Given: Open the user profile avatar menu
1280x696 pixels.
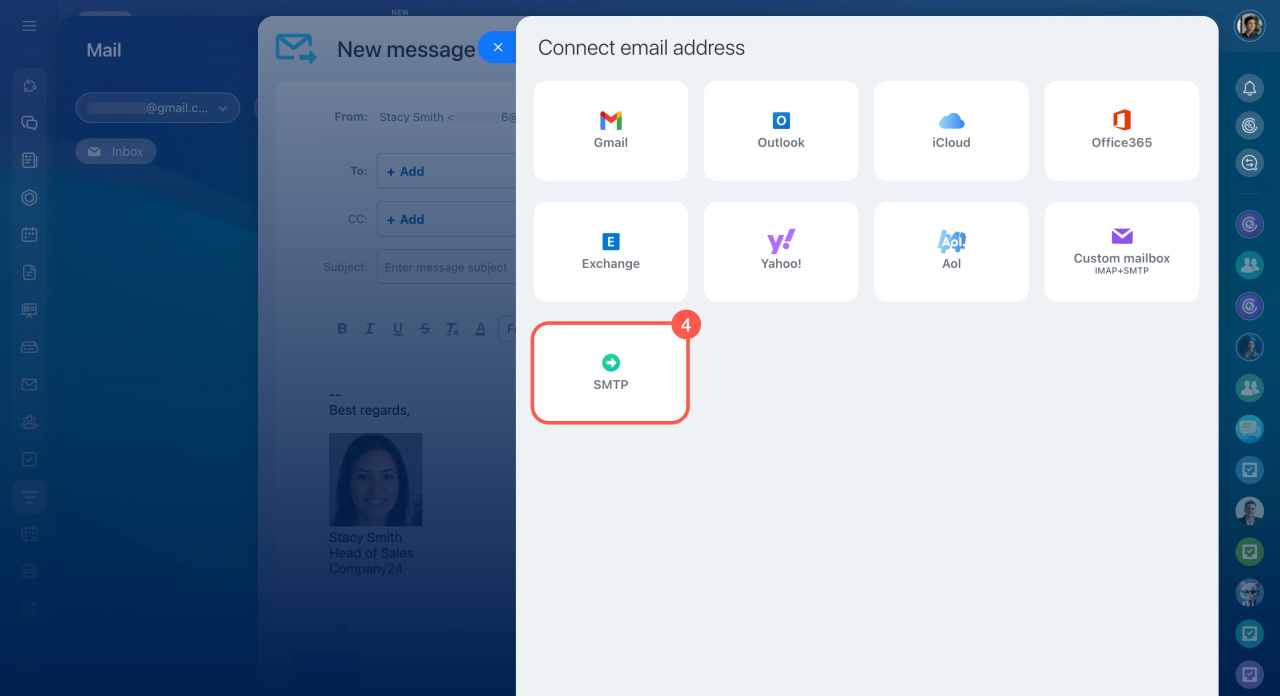Looking at the screenshot, I should [x=1250, y=26].
